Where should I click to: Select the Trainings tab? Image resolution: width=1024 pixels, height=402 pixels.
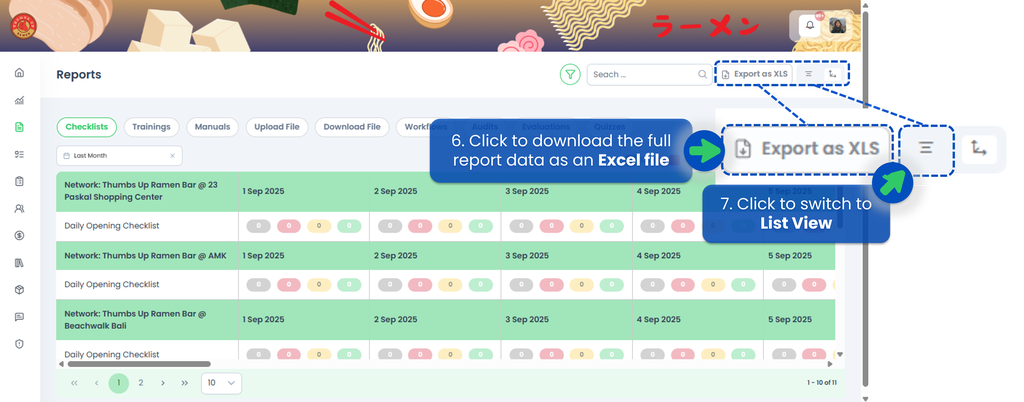(151, 127)
